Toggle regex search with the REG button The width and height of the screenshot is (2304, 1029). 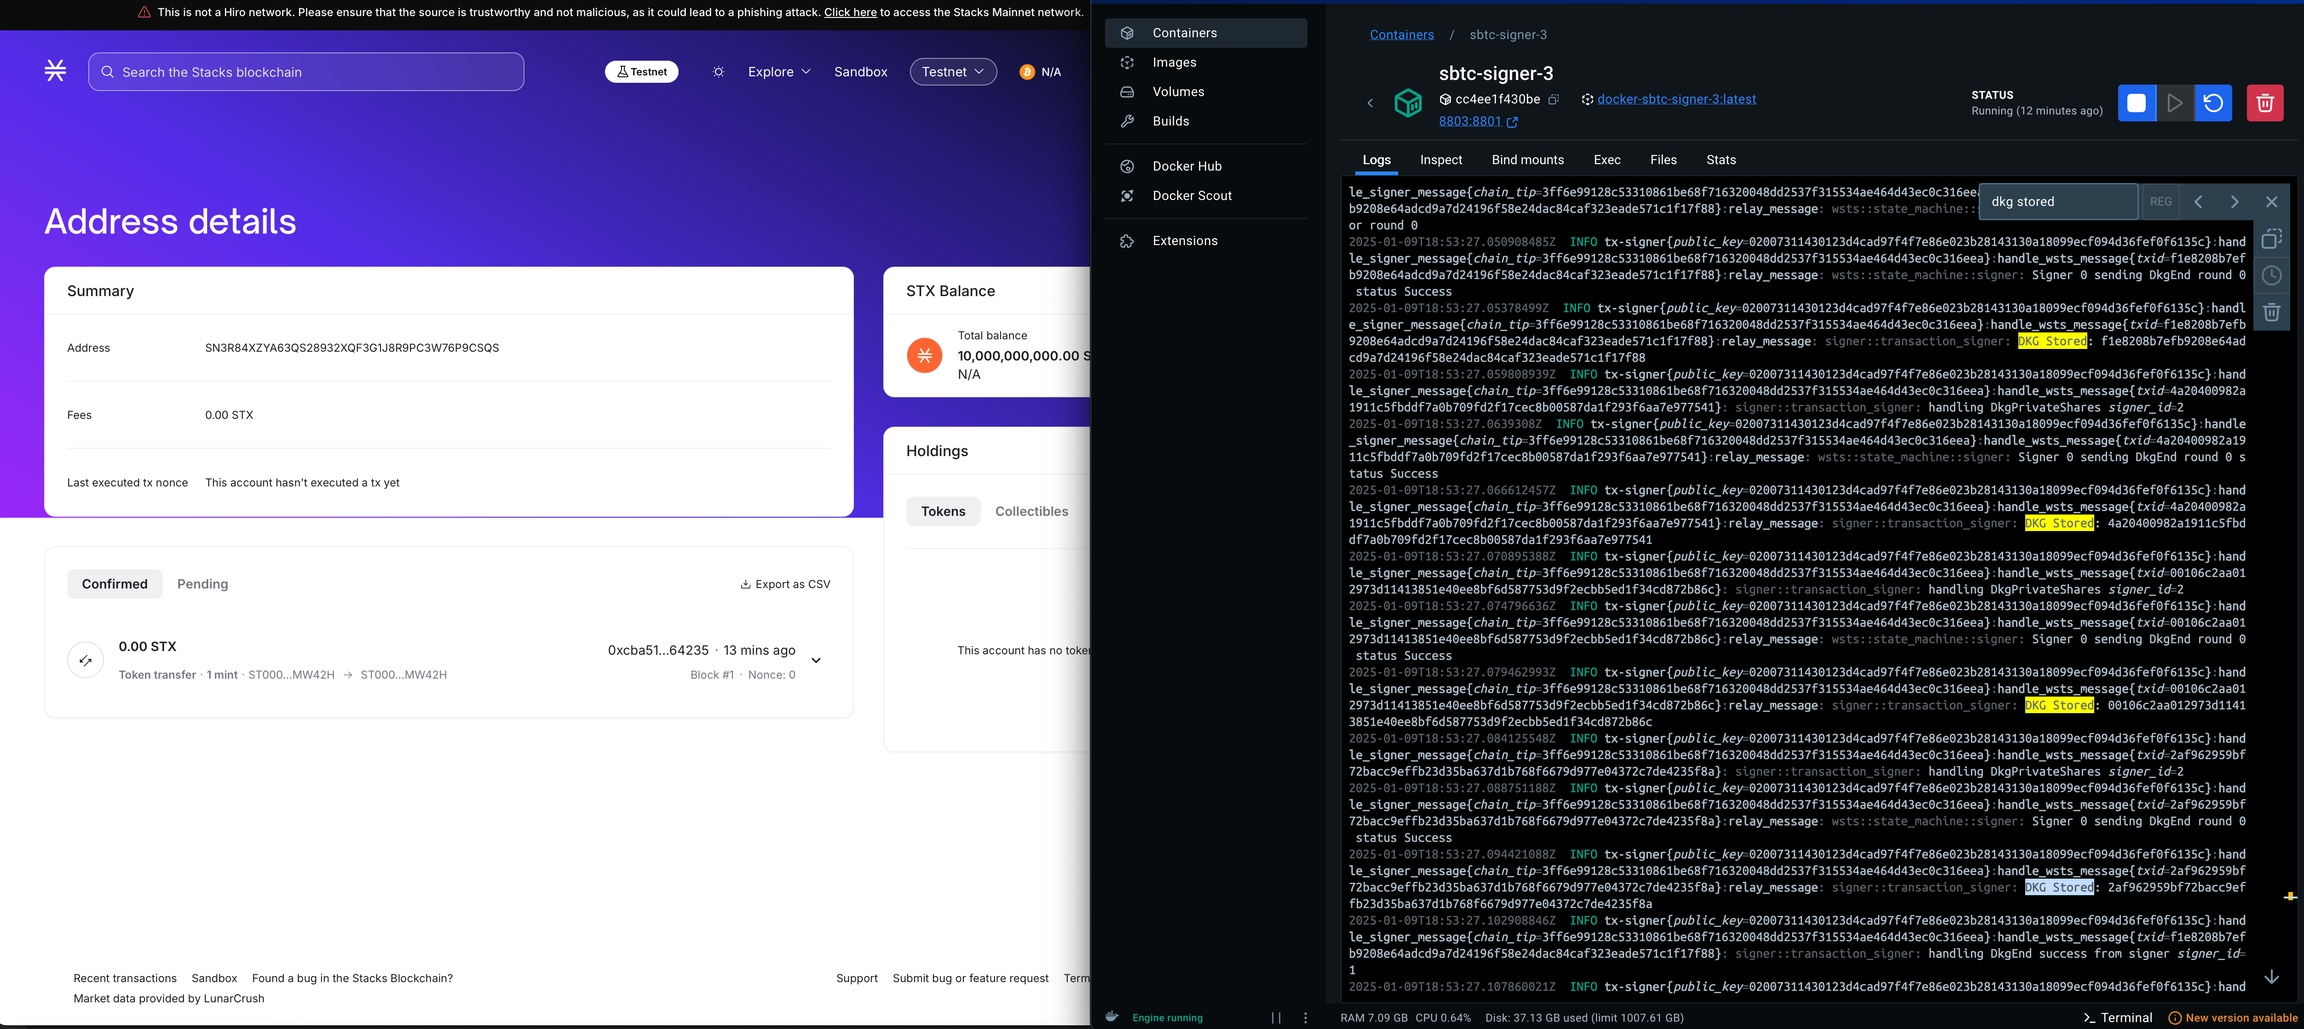[x=2160, y=202]
